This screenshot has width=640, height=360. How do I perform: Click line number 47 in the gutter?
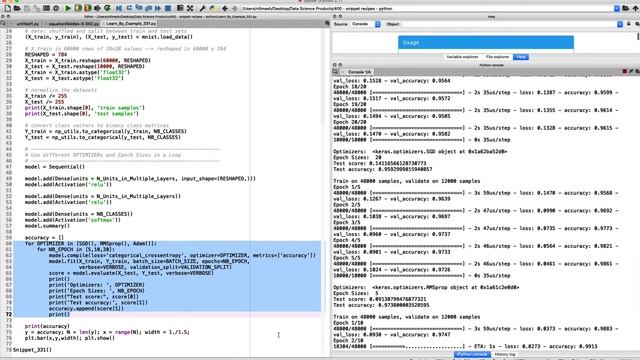pos(9,167)
